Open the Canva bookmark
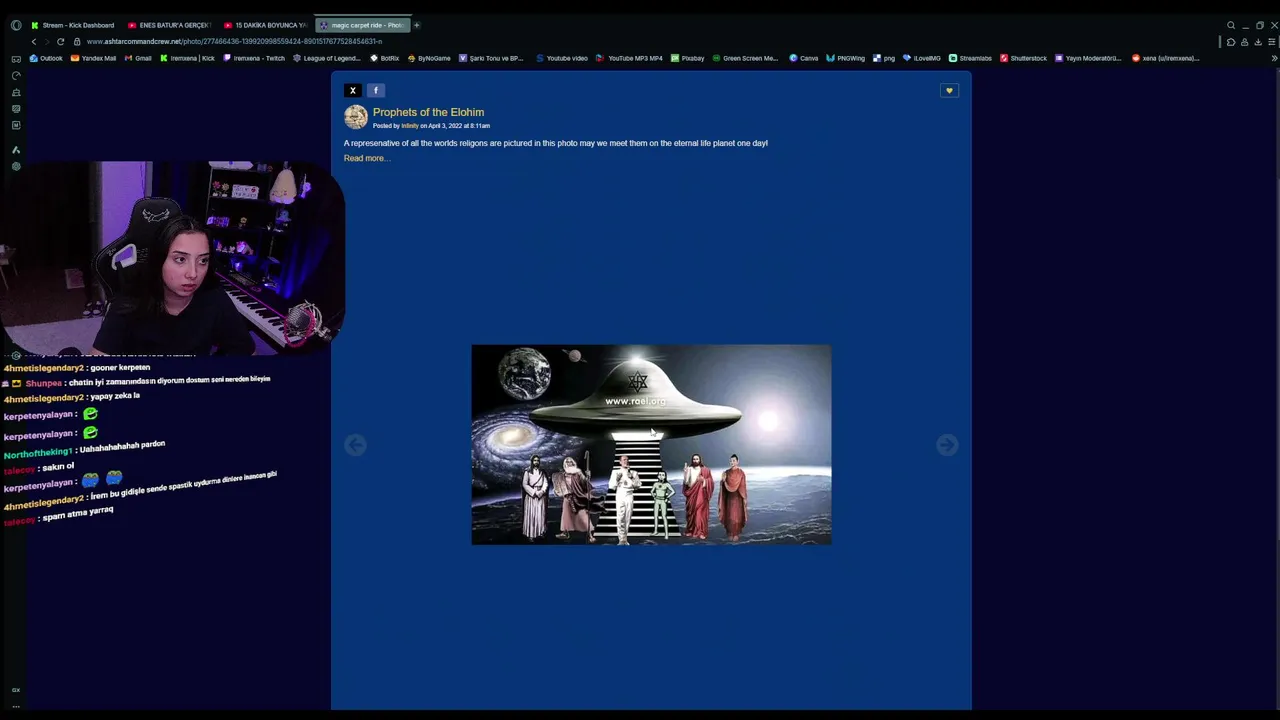Image resolution: width=1280 pixels, height=720 pixels. tap(804, 58)
